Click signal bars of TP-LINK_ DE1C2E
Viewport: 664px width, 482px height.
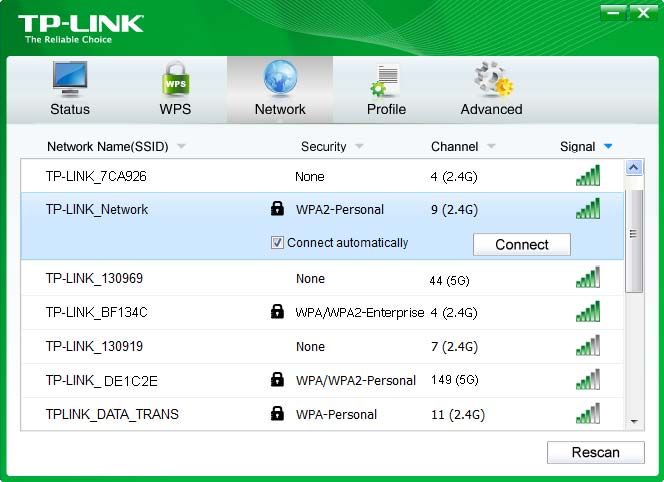coord(588,380)
